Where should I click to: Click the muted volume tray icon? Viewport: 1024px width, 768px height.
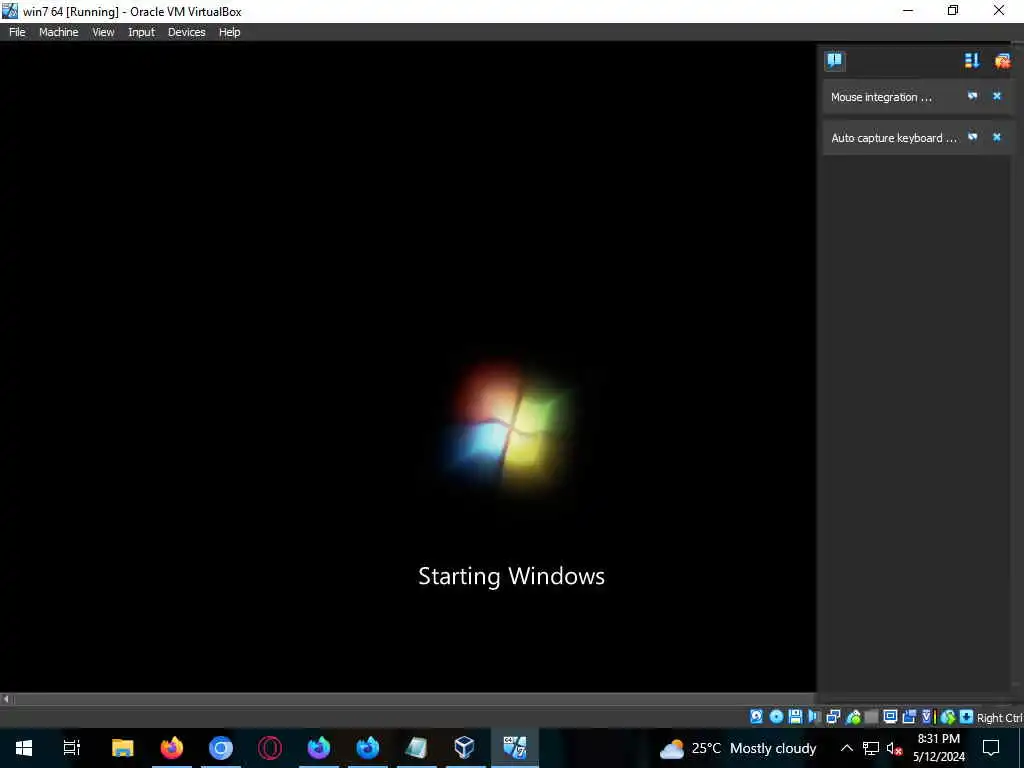pos(894,748)
